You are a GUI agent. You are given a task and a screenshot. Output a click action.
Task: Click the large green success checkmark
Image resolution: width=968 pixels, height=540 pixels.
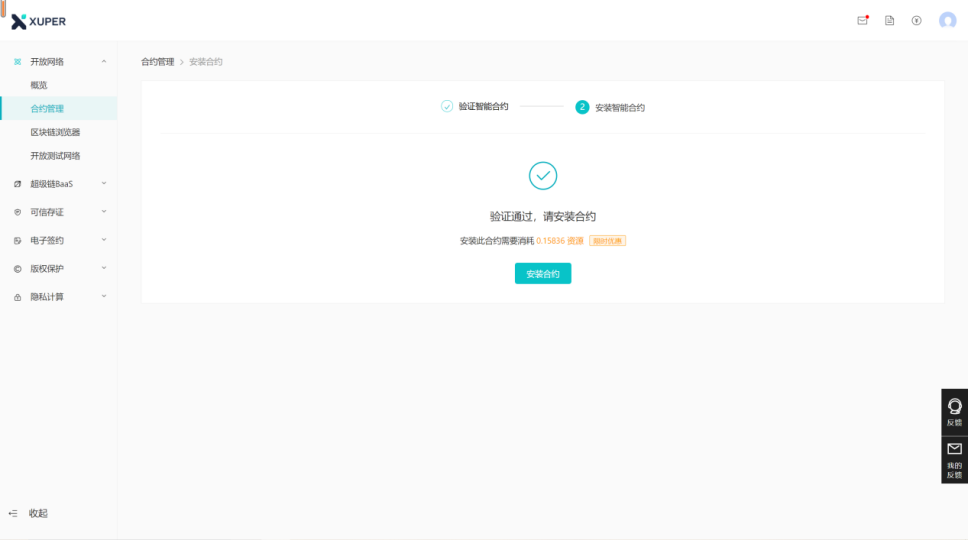click(x=543, y=176)
